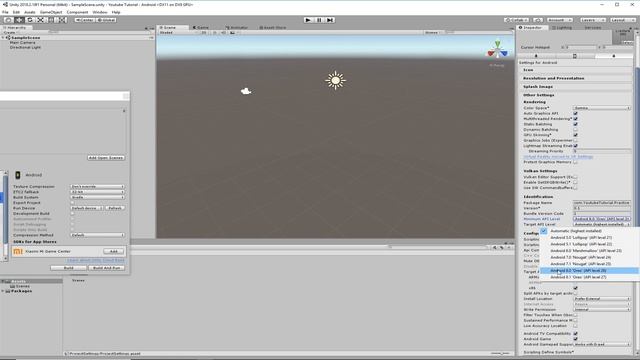This screenshot has height=360, width=640.
Task: Toggle Android Game checkbox
Action: pos(576,339)
